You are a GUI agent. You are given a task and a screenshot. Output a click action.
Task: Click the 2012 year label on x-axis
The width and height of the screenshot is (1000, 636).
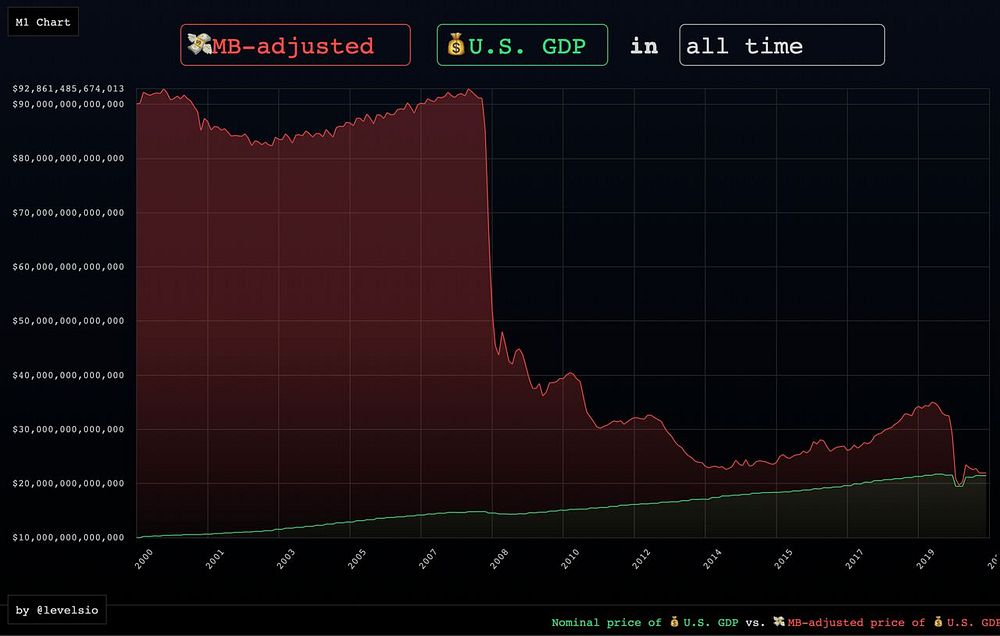click(x=642, y=559)
